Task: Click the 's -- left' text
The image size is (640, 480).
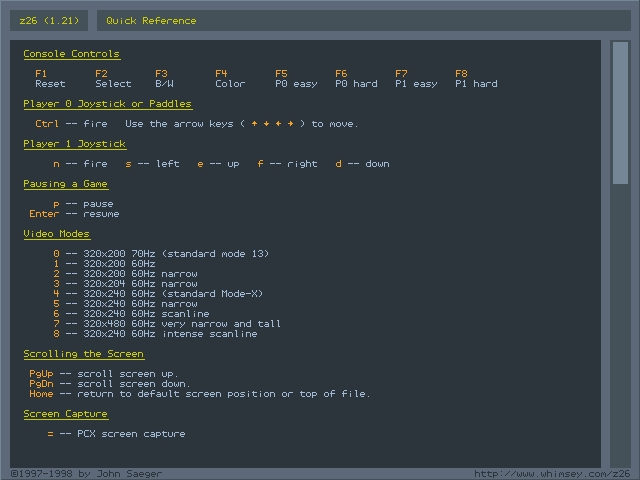Action: (x=152, y=164)
